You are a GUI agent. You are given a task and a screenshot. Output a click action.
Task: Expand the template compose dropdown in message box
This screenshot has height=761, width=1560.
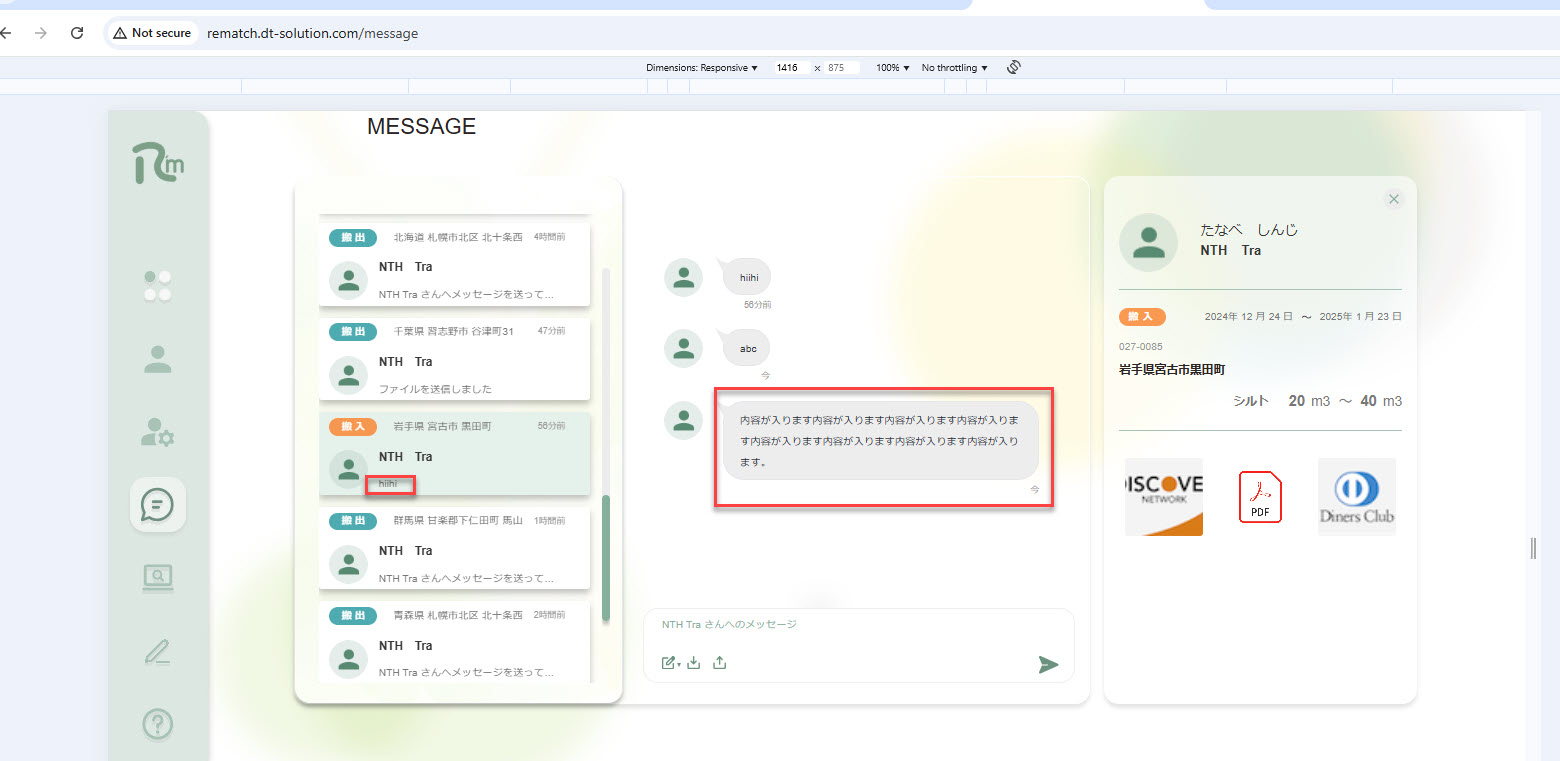coord(670,662)
